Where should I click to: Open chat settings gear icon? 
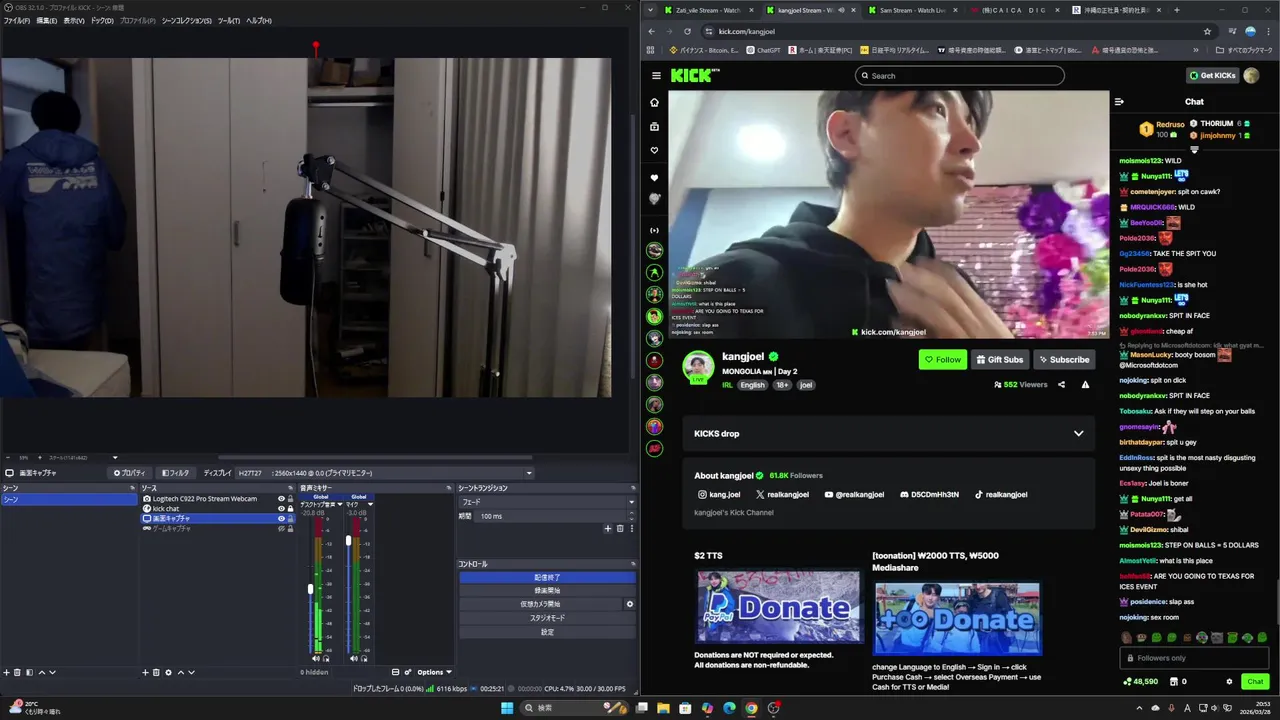click(x=1229, y=682)
